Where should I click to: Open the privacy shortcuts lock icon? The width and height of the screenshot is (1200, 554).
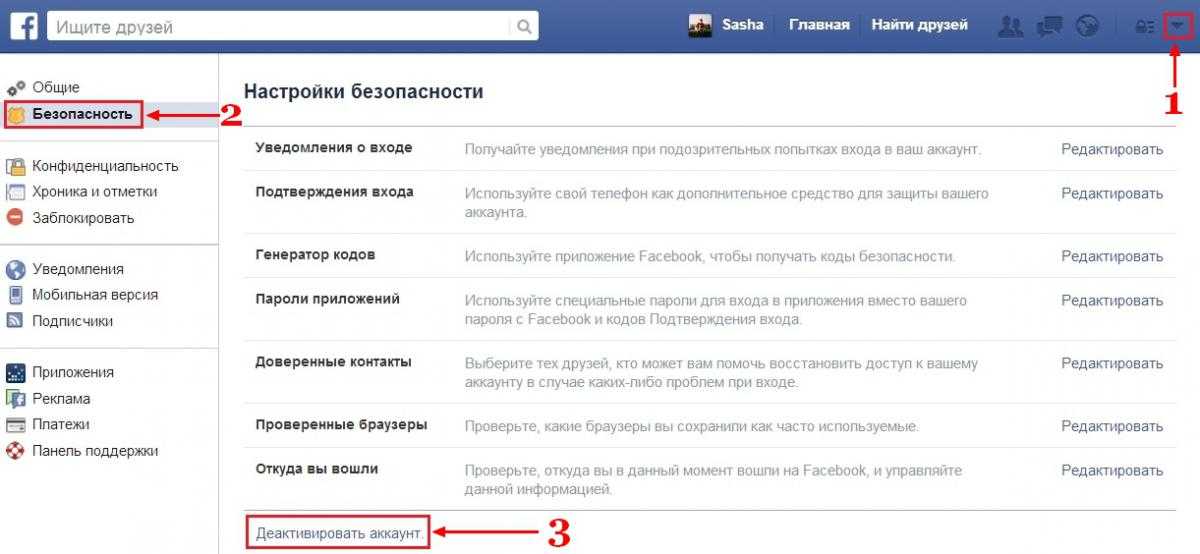pos(1142,28)
